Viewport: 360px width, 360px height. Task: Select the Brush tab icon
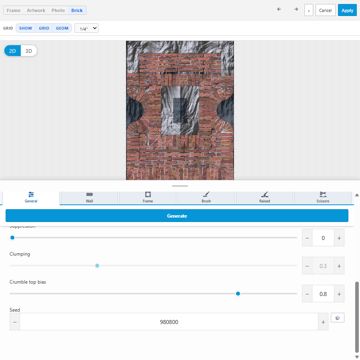pos(206,194)
